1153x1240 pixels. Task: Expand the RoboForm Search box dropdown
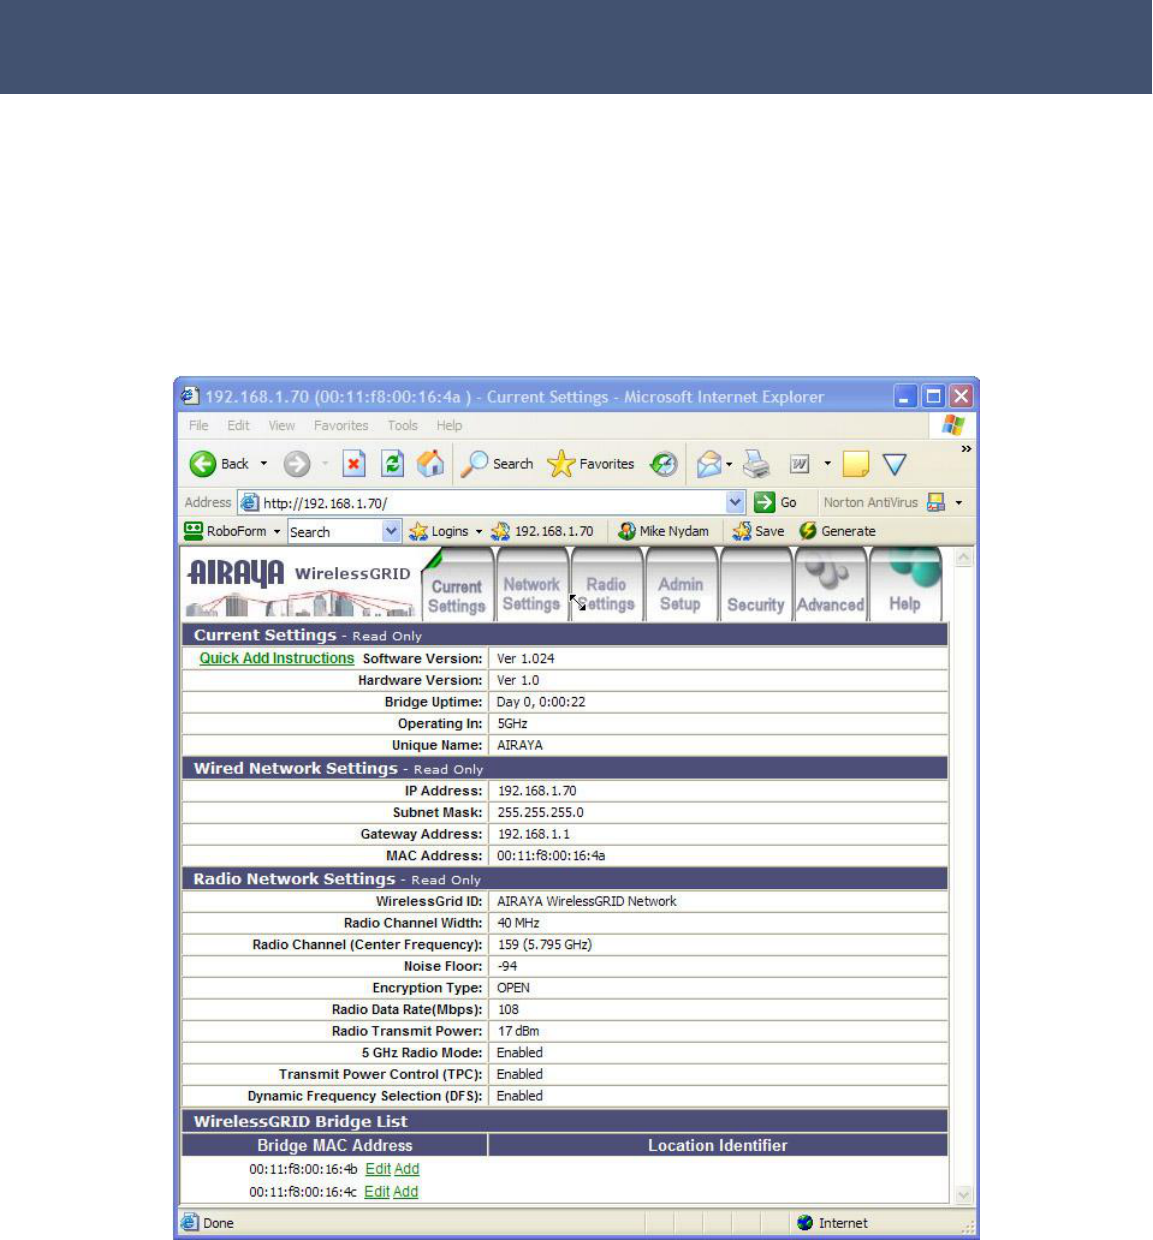(x=391, y=532)
